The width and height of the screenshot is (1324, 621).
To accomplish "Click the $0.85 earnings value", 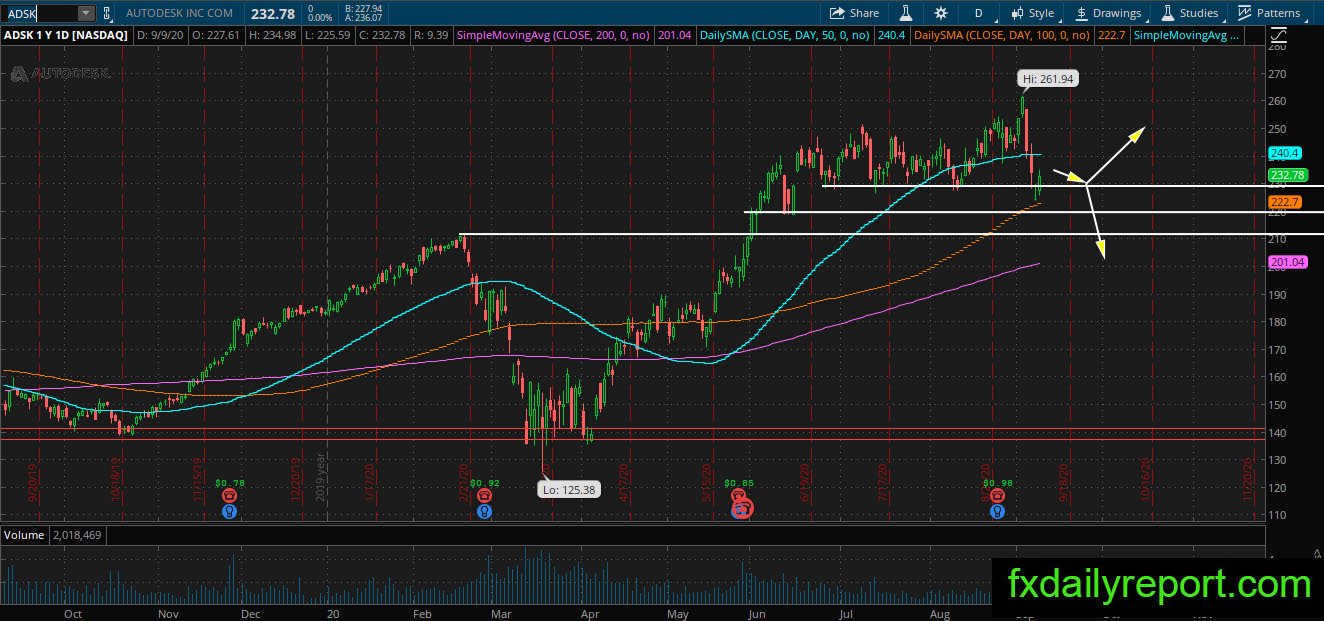I will point(738,483).
